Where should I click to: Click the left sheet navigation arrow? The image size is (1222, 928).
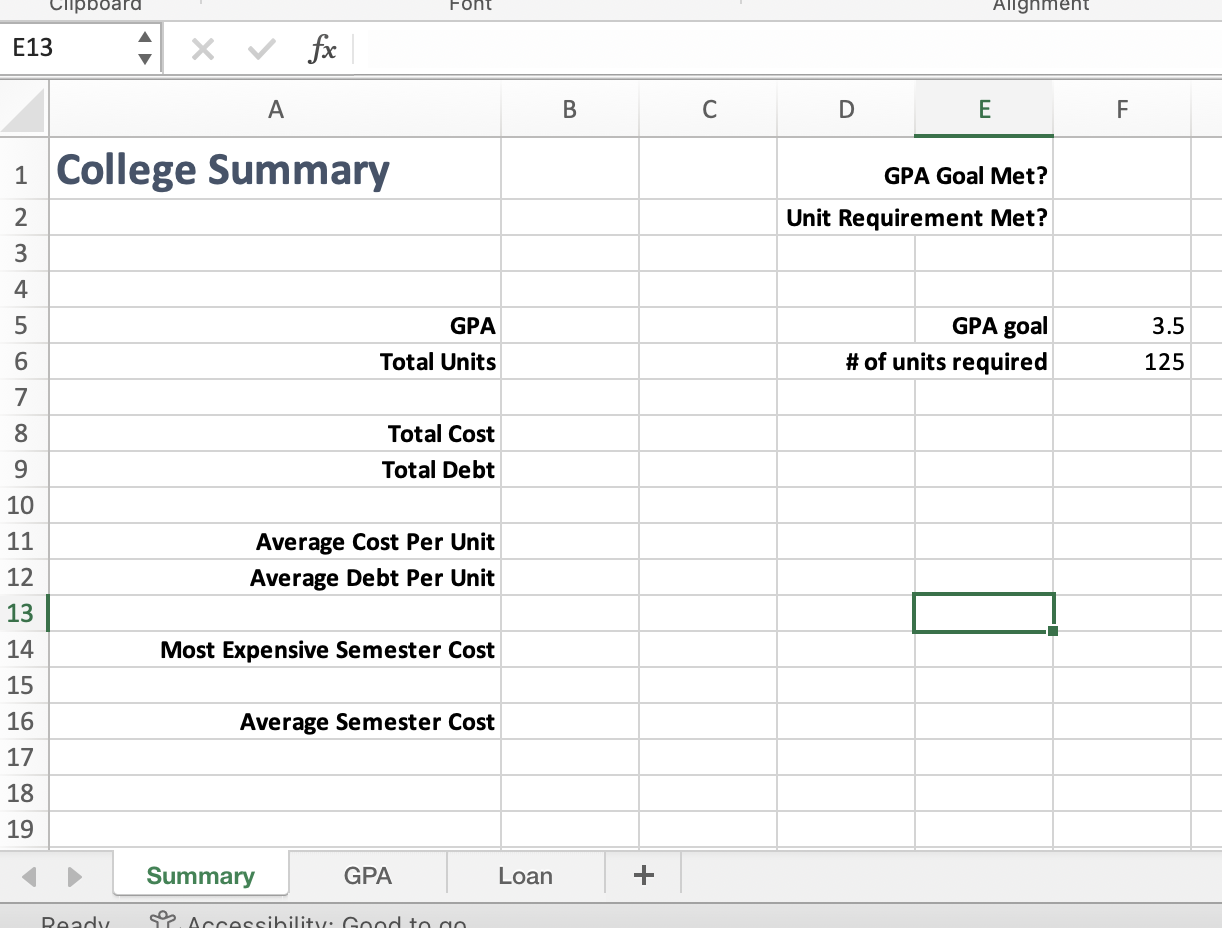click(26, 874)
